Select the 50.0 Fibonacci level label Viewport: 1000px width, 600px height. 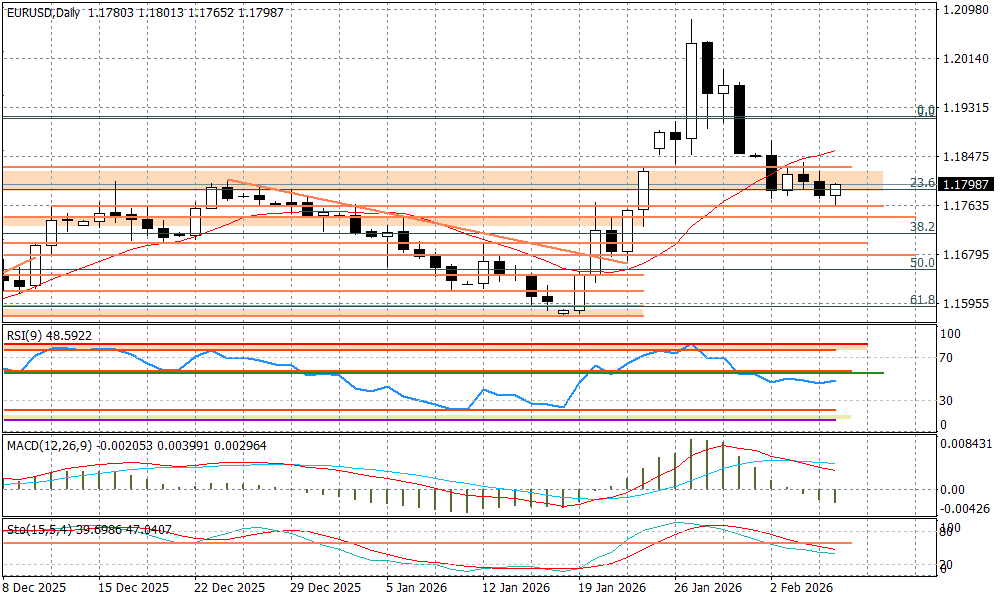(x=922, y=262)
